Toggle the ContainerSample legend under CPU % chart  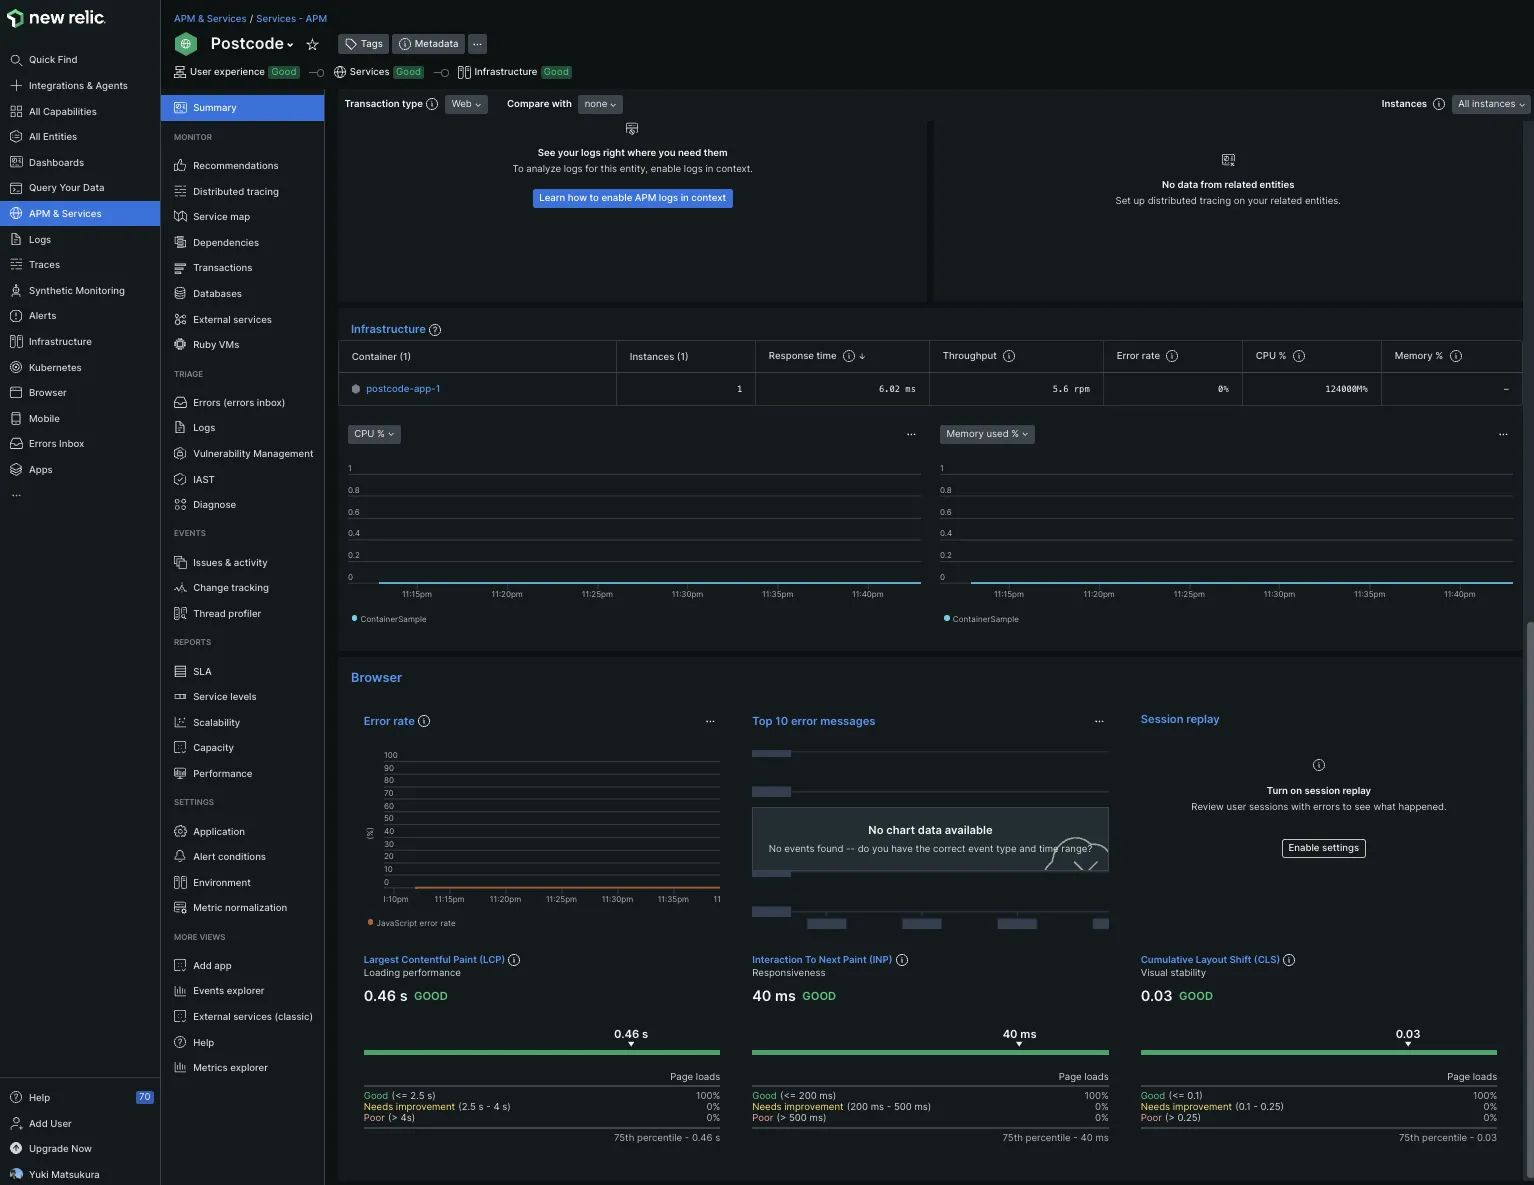(389, 619)
